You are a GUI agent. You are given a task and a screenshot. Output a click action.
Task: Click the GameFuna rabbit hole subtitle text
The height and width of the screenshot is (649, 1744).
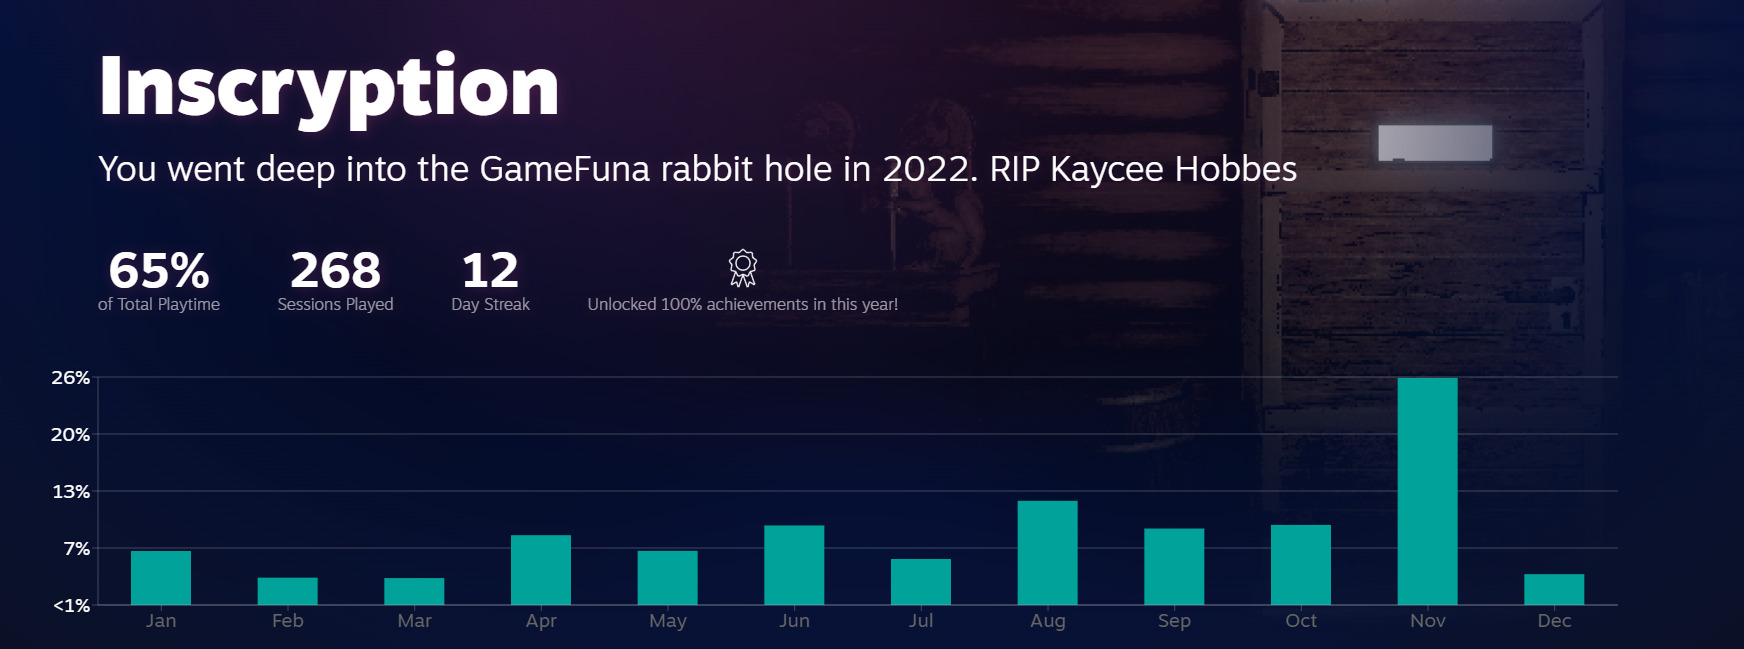tap(697, 169)
